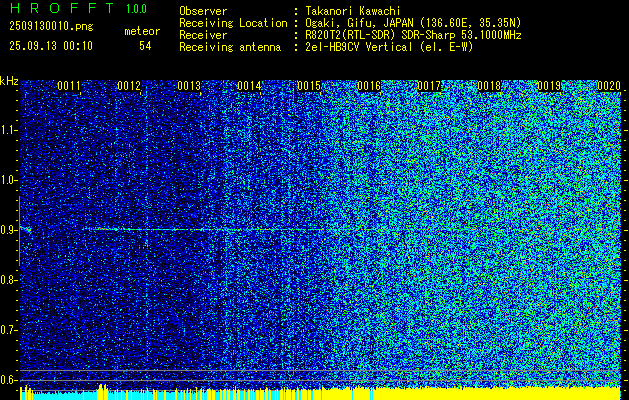Image resolution: width=629 pixels, height=400 pixels.
Task: Click the HROFFT title text
Action: [x=62, y=8]
